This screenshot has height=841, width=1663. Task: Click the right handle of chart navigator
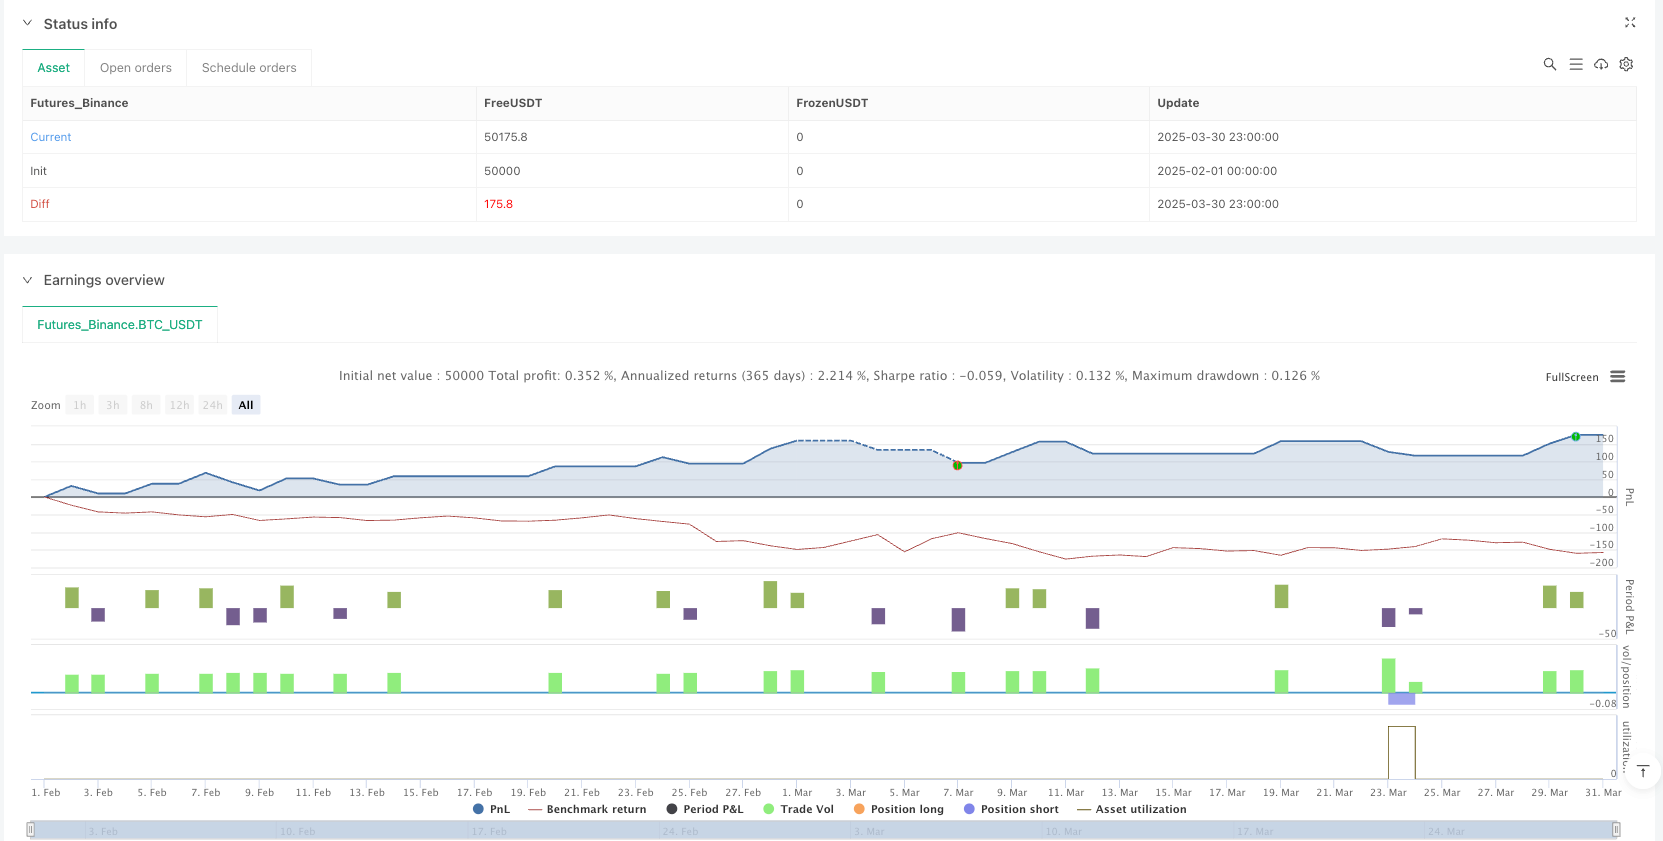(x=1616, y=829)
